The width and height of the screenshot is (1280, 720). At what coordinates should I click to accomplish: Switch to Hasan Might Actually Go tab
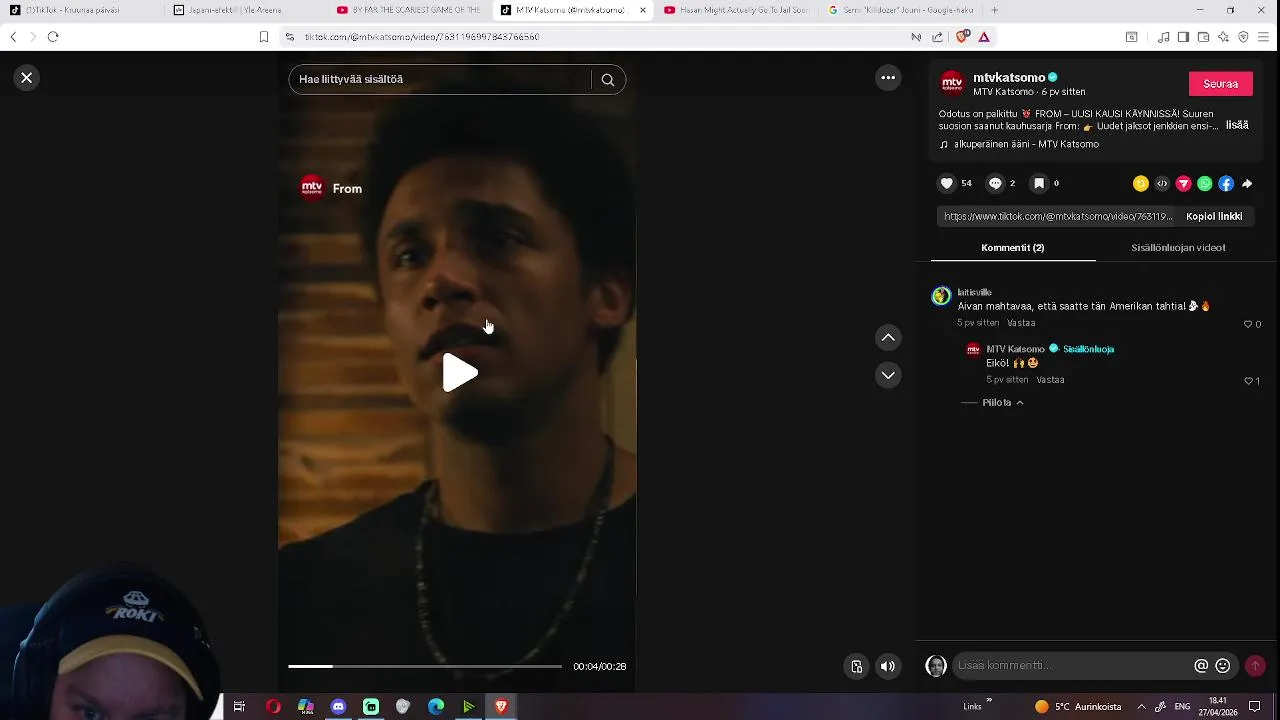(737, 10)
